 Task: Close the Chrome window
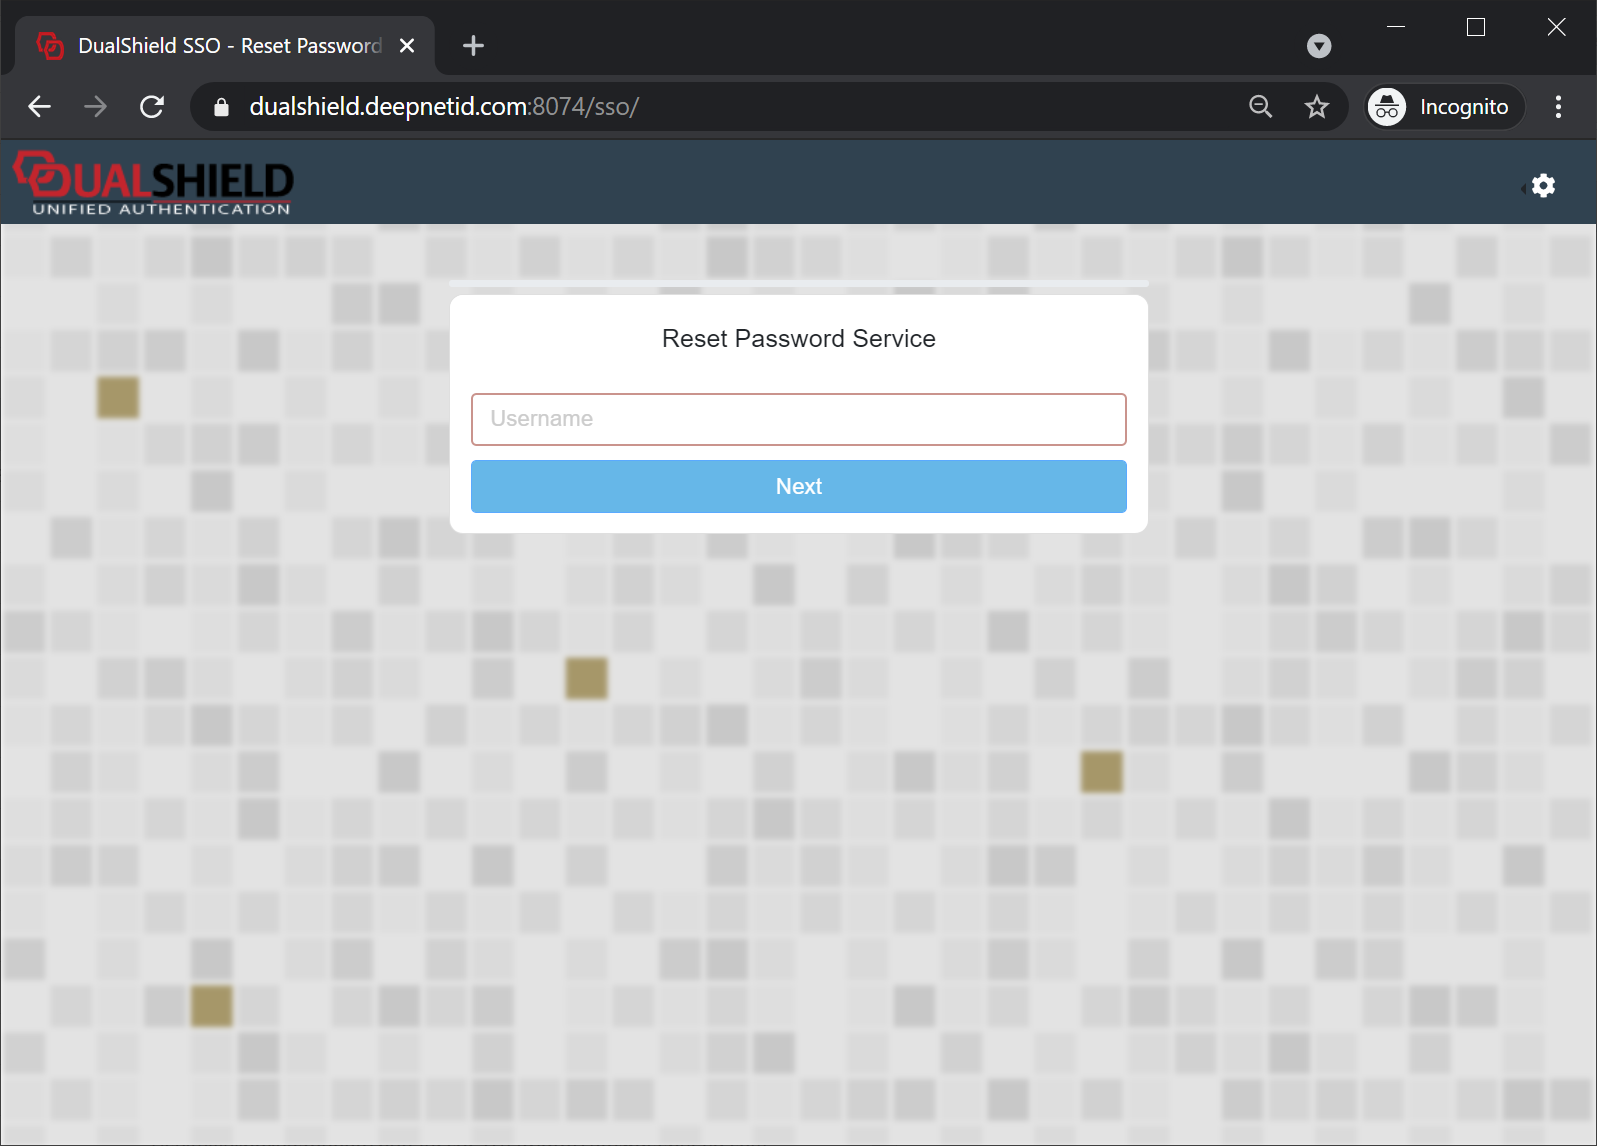pos(1555,27)
